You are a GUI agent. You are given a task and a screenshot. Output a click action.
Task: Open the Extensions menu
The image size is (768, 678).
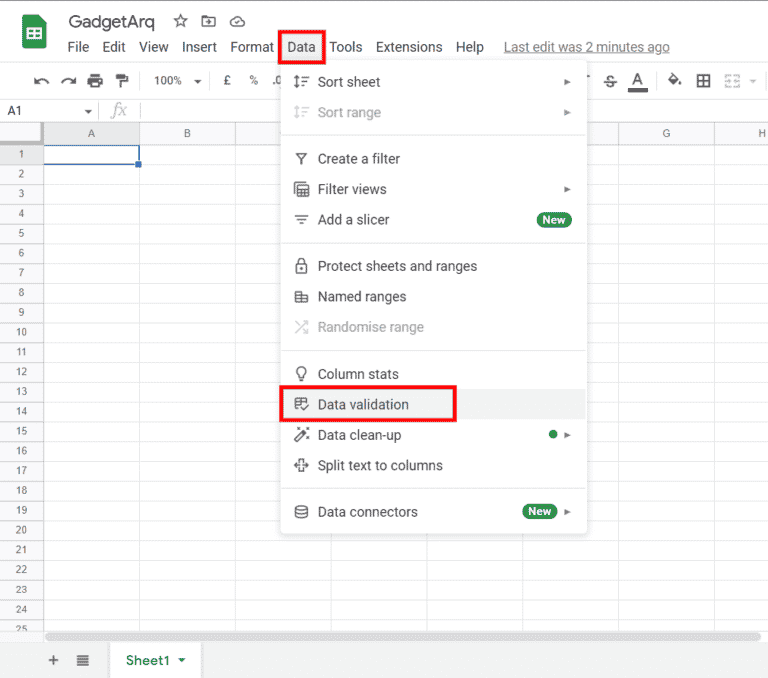click(x=409, y=47)
